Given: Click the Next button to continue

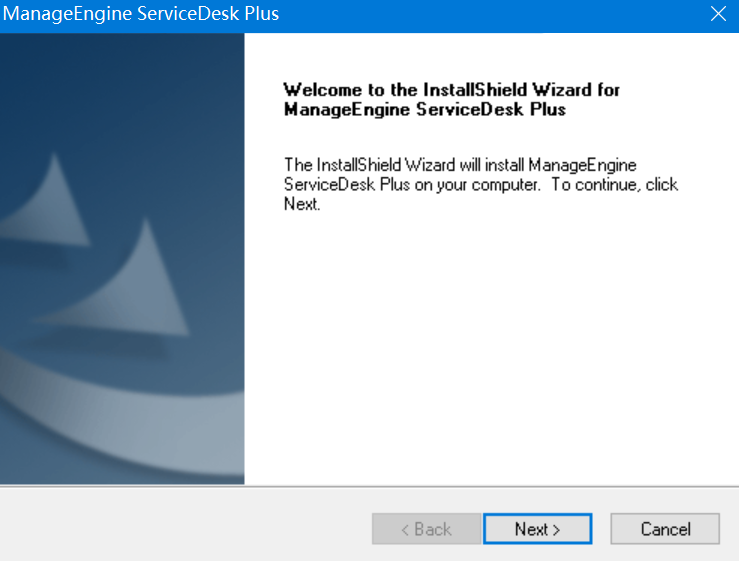Looking at the screenshot, I should (537, 529).
